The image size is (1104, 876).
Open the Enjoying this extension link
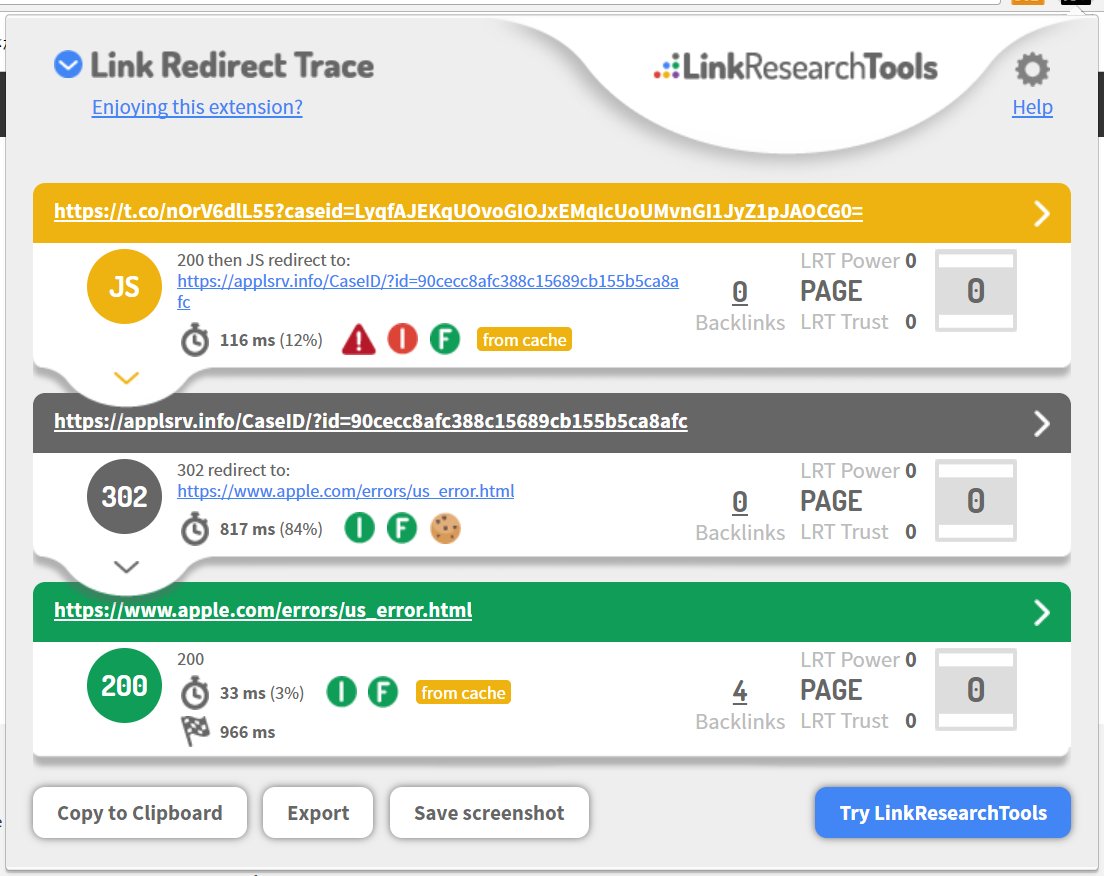coord(197,107)
